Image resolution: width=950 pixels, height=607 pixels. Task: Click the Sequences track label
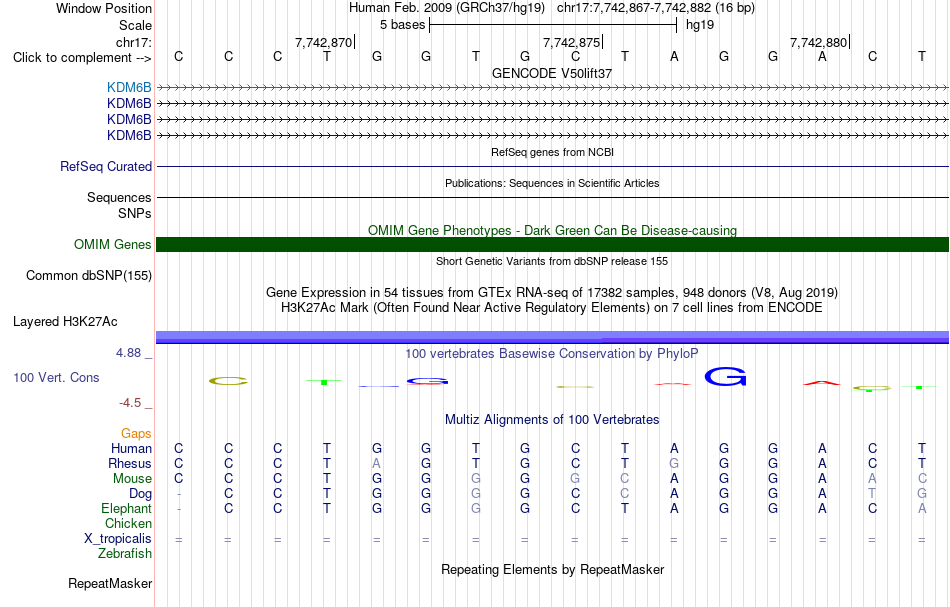pos(119,197)
